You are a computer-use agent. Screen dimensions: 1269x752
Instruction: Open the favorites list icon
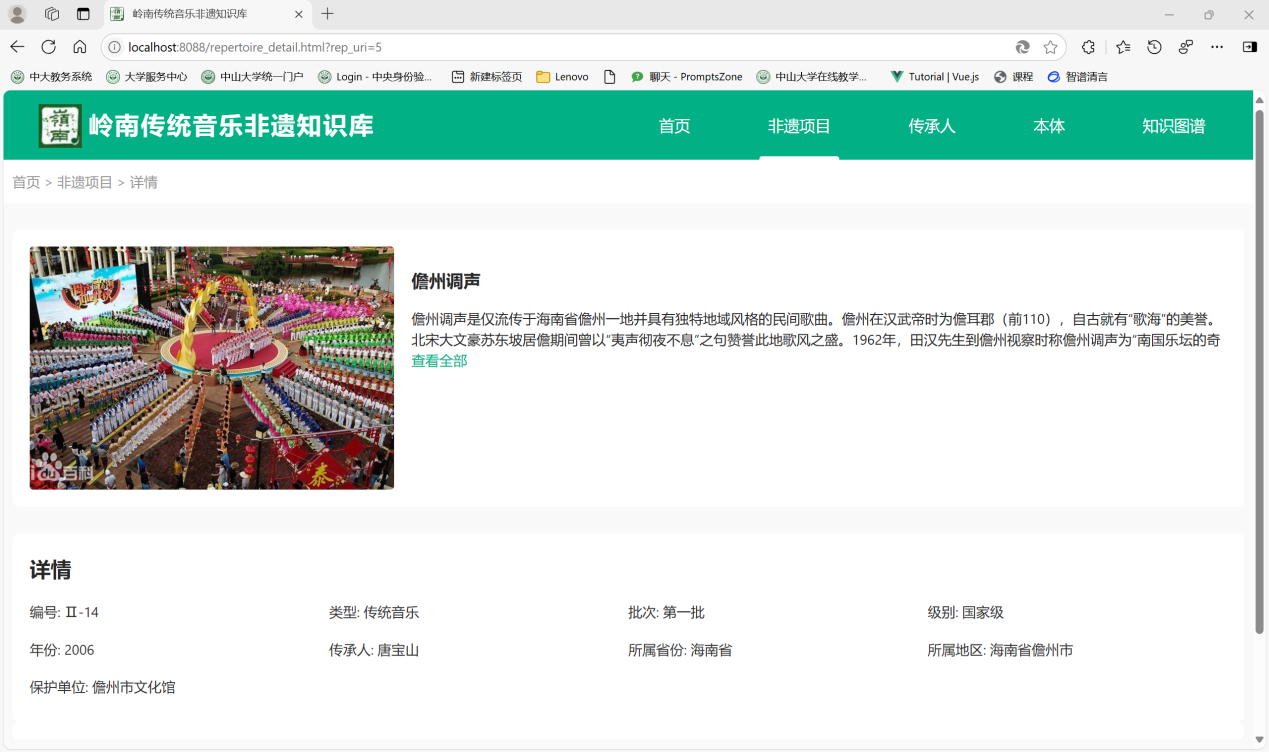(1123, 47)
